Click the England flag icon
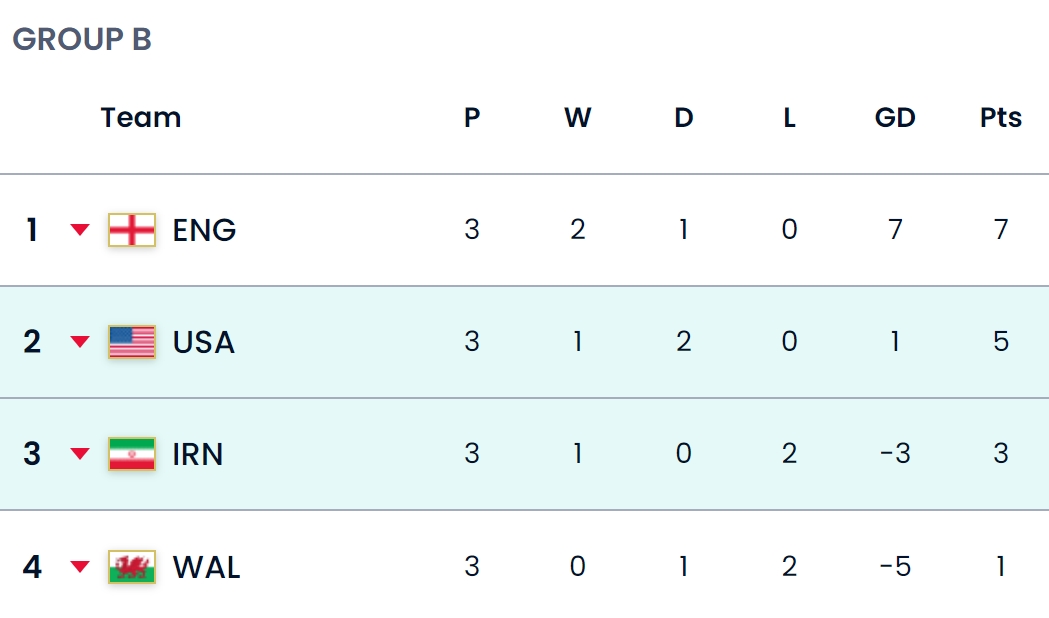Viewport: 1049px width, 618px height. click(x=132, y=230)
